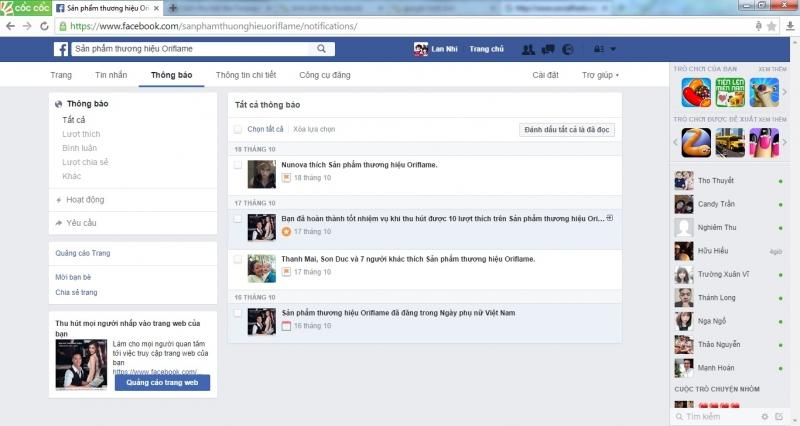Click the Facebook search input field
This screenshot has height=426, width=800.
tap(192, 49)
